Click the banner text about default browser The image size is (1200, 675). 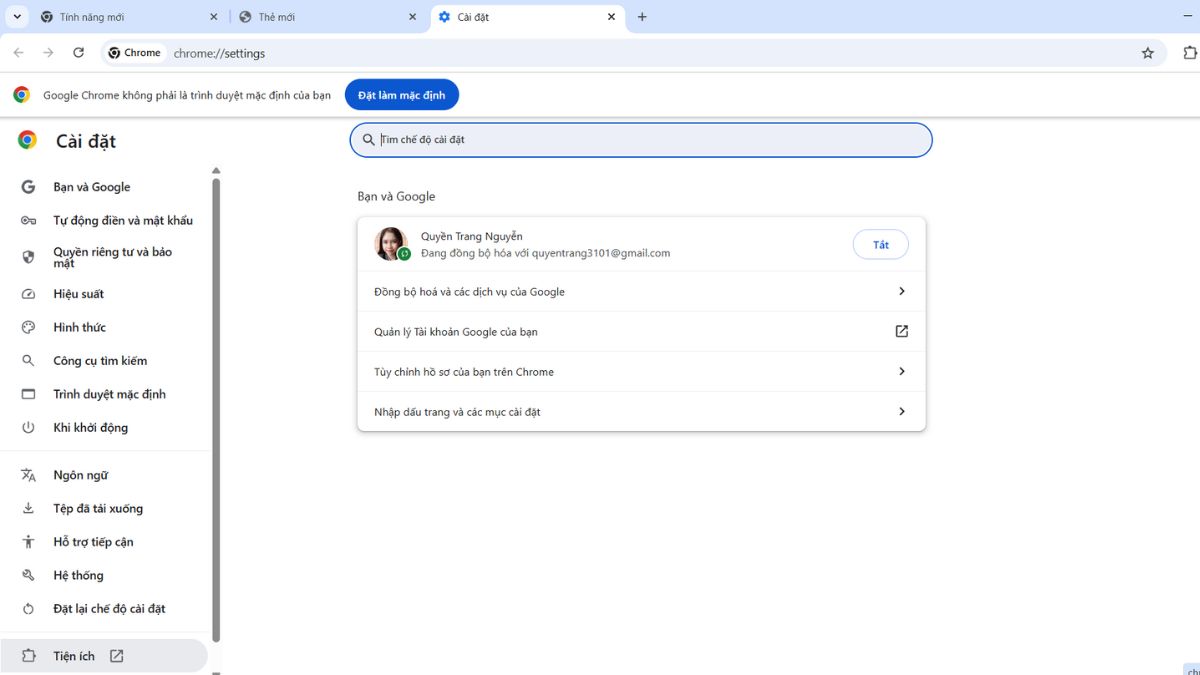click(187, 96)
